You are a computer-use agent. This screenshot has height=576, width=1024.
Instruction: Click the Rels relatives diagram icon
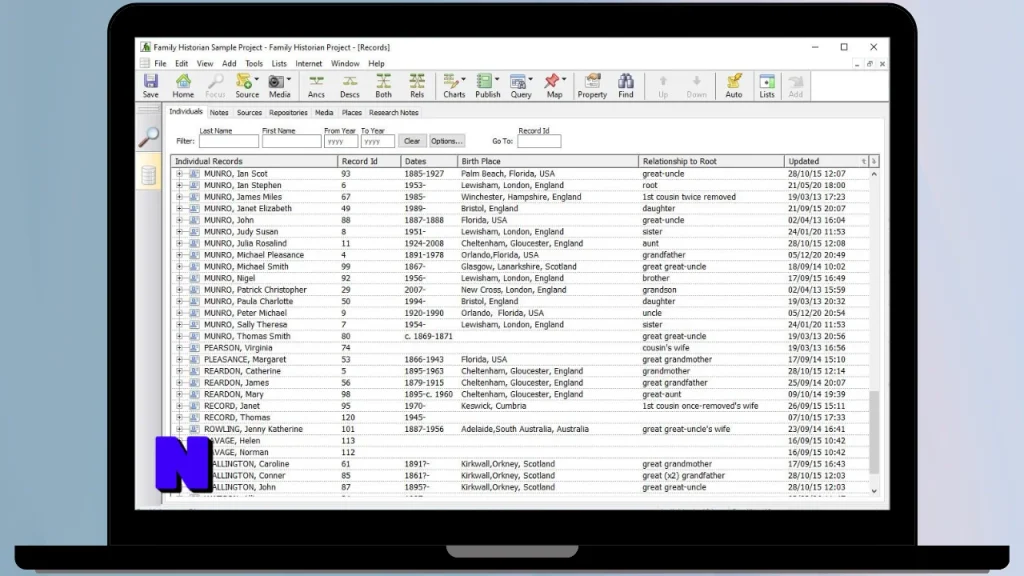[417, 86]
